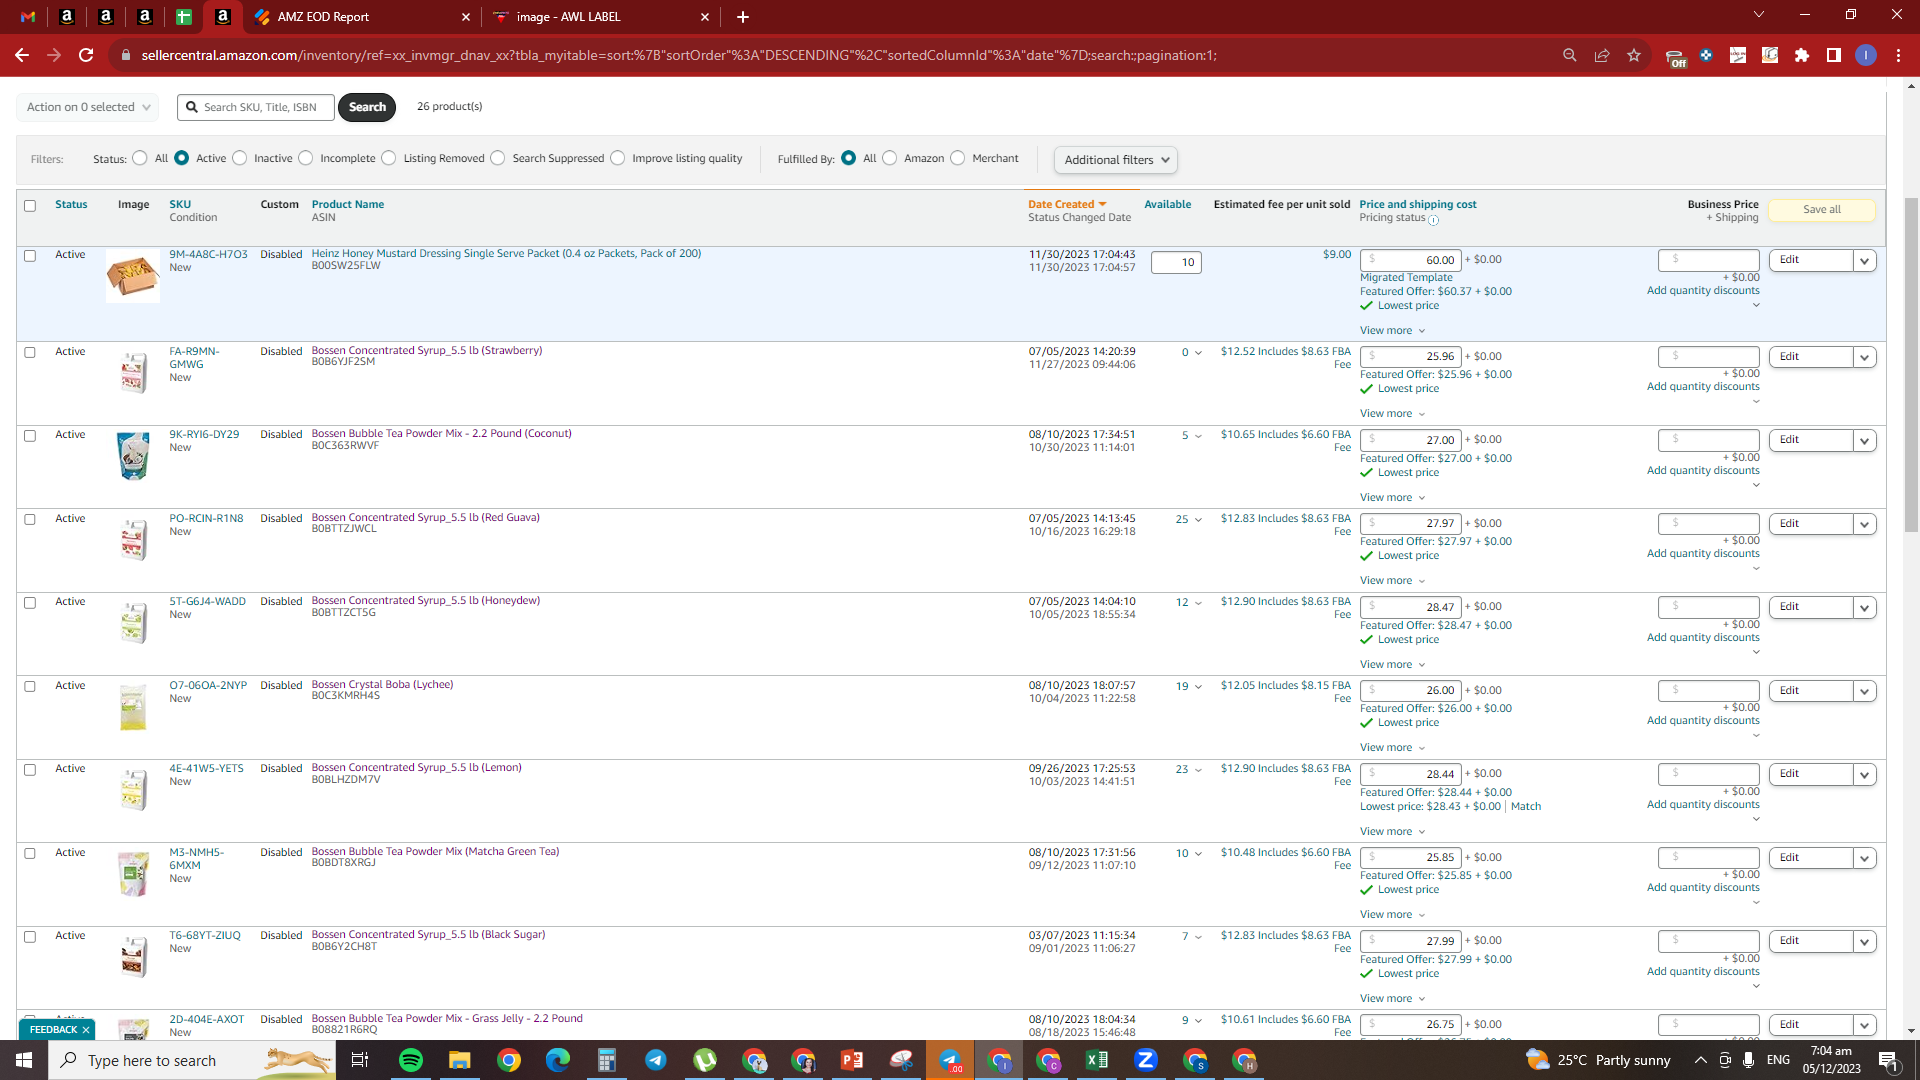Open the Chrome extensions puzzle icon
The height and width of the screenshot is (1080, 1920).
1802,55
